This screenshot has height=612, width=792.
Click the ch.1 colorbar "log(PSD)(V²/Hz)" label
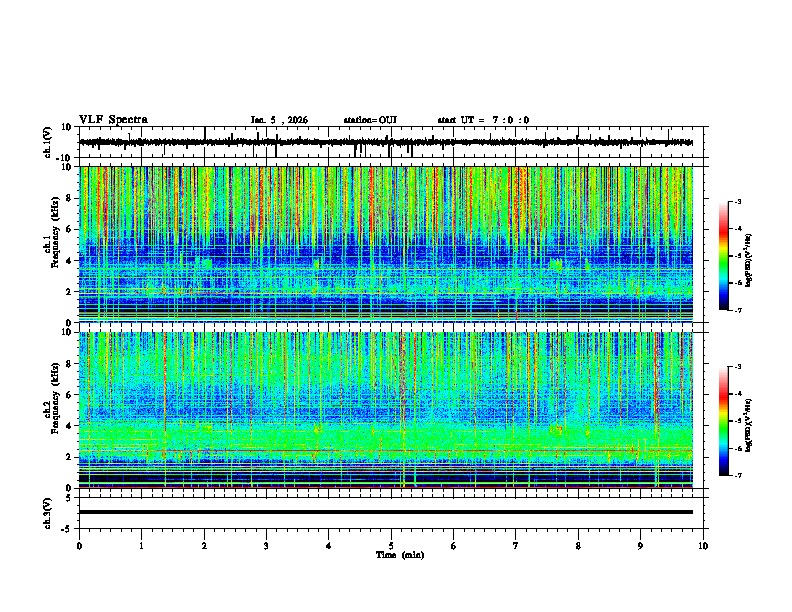[x=749, y=260]
